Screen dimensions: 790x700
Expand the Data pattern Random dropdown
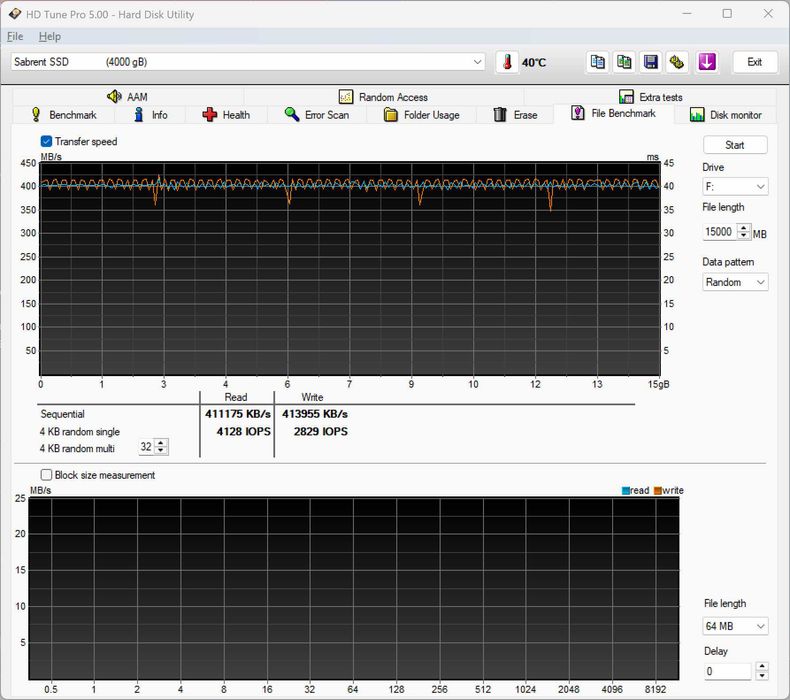(x=735, y=282)
